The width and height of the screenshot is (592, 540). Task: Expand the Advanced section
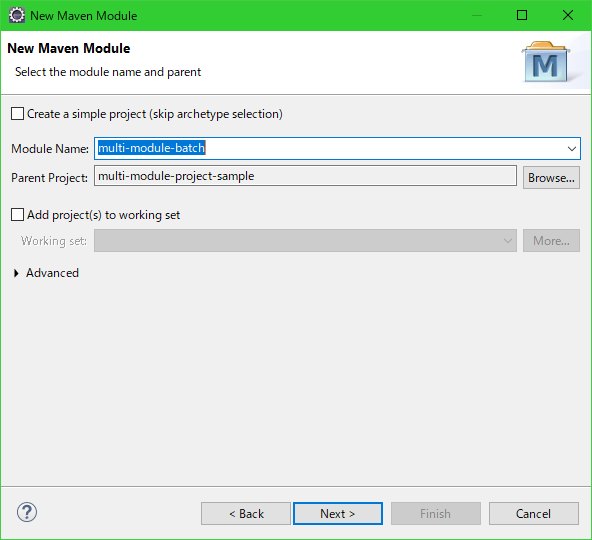coord(16,273)
